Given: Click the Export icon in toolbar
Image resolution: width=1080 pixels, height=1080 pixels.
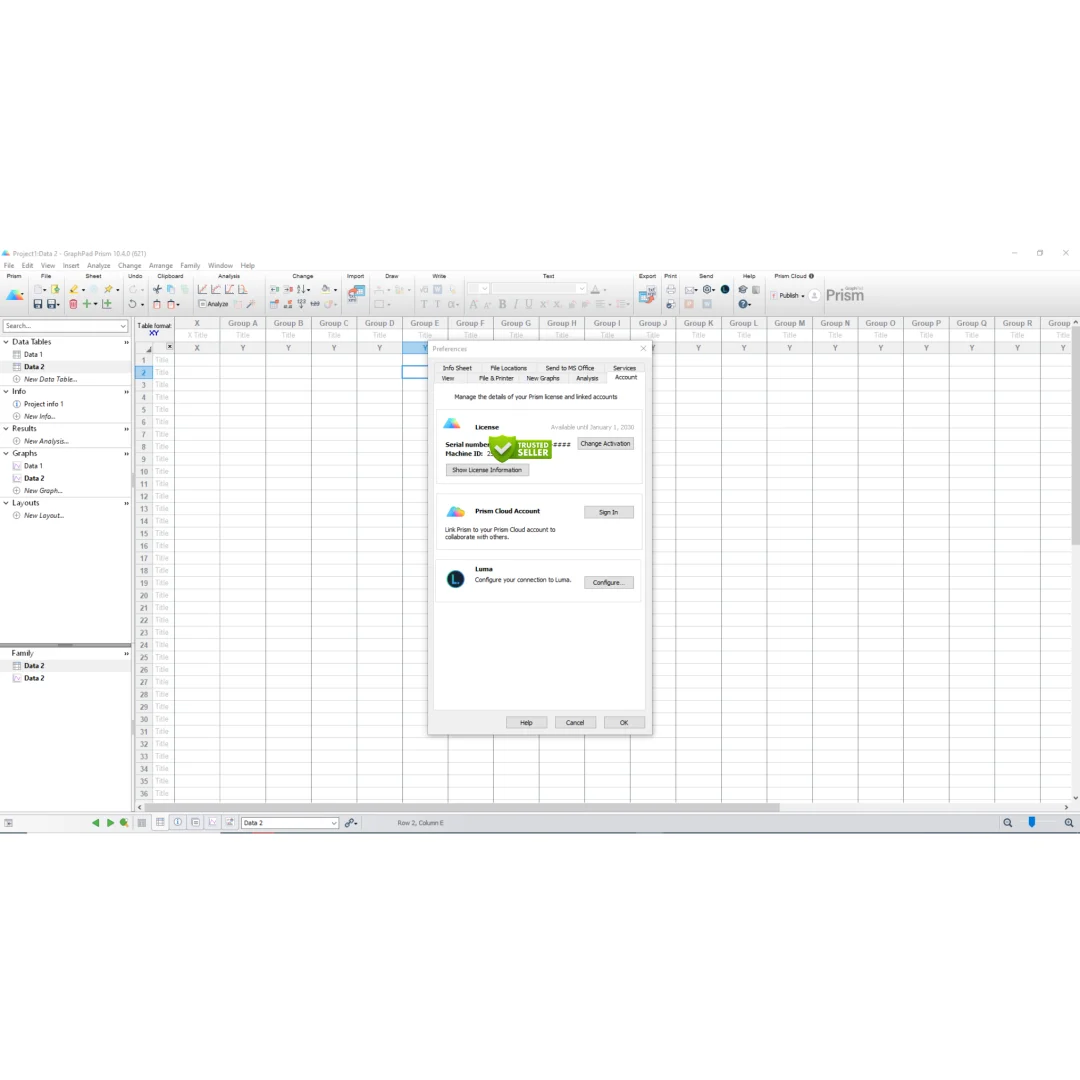Looking at the screenshot, I should click(650, 293).
